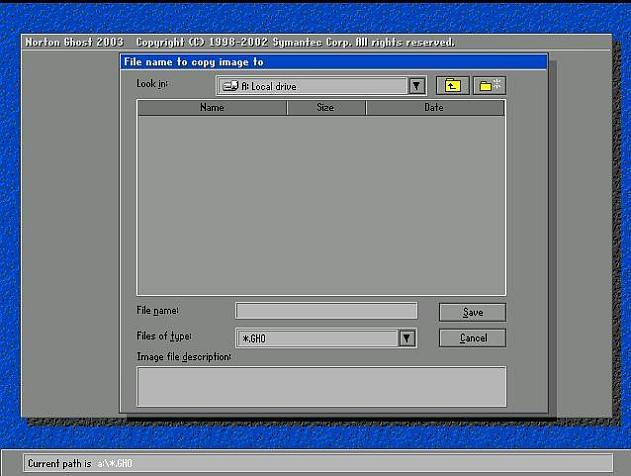Click the Cancel button
The image size is (631, 476).
pyautogui.click(x=472, y=338)
